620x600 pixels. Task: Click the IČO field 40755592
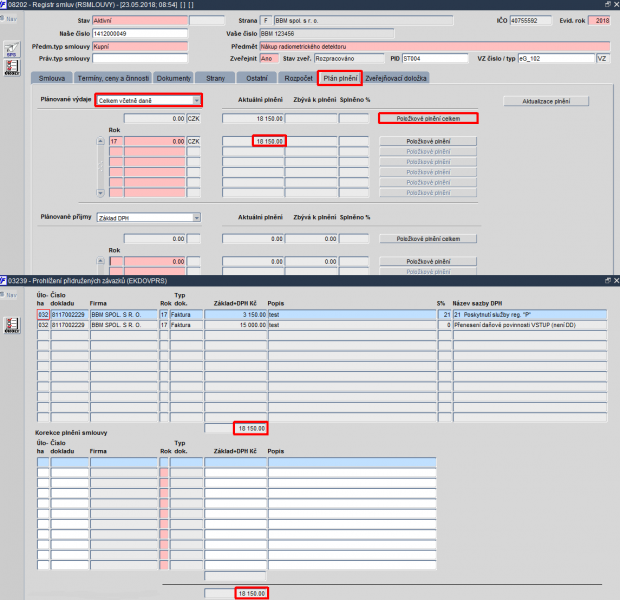[531, 21]
